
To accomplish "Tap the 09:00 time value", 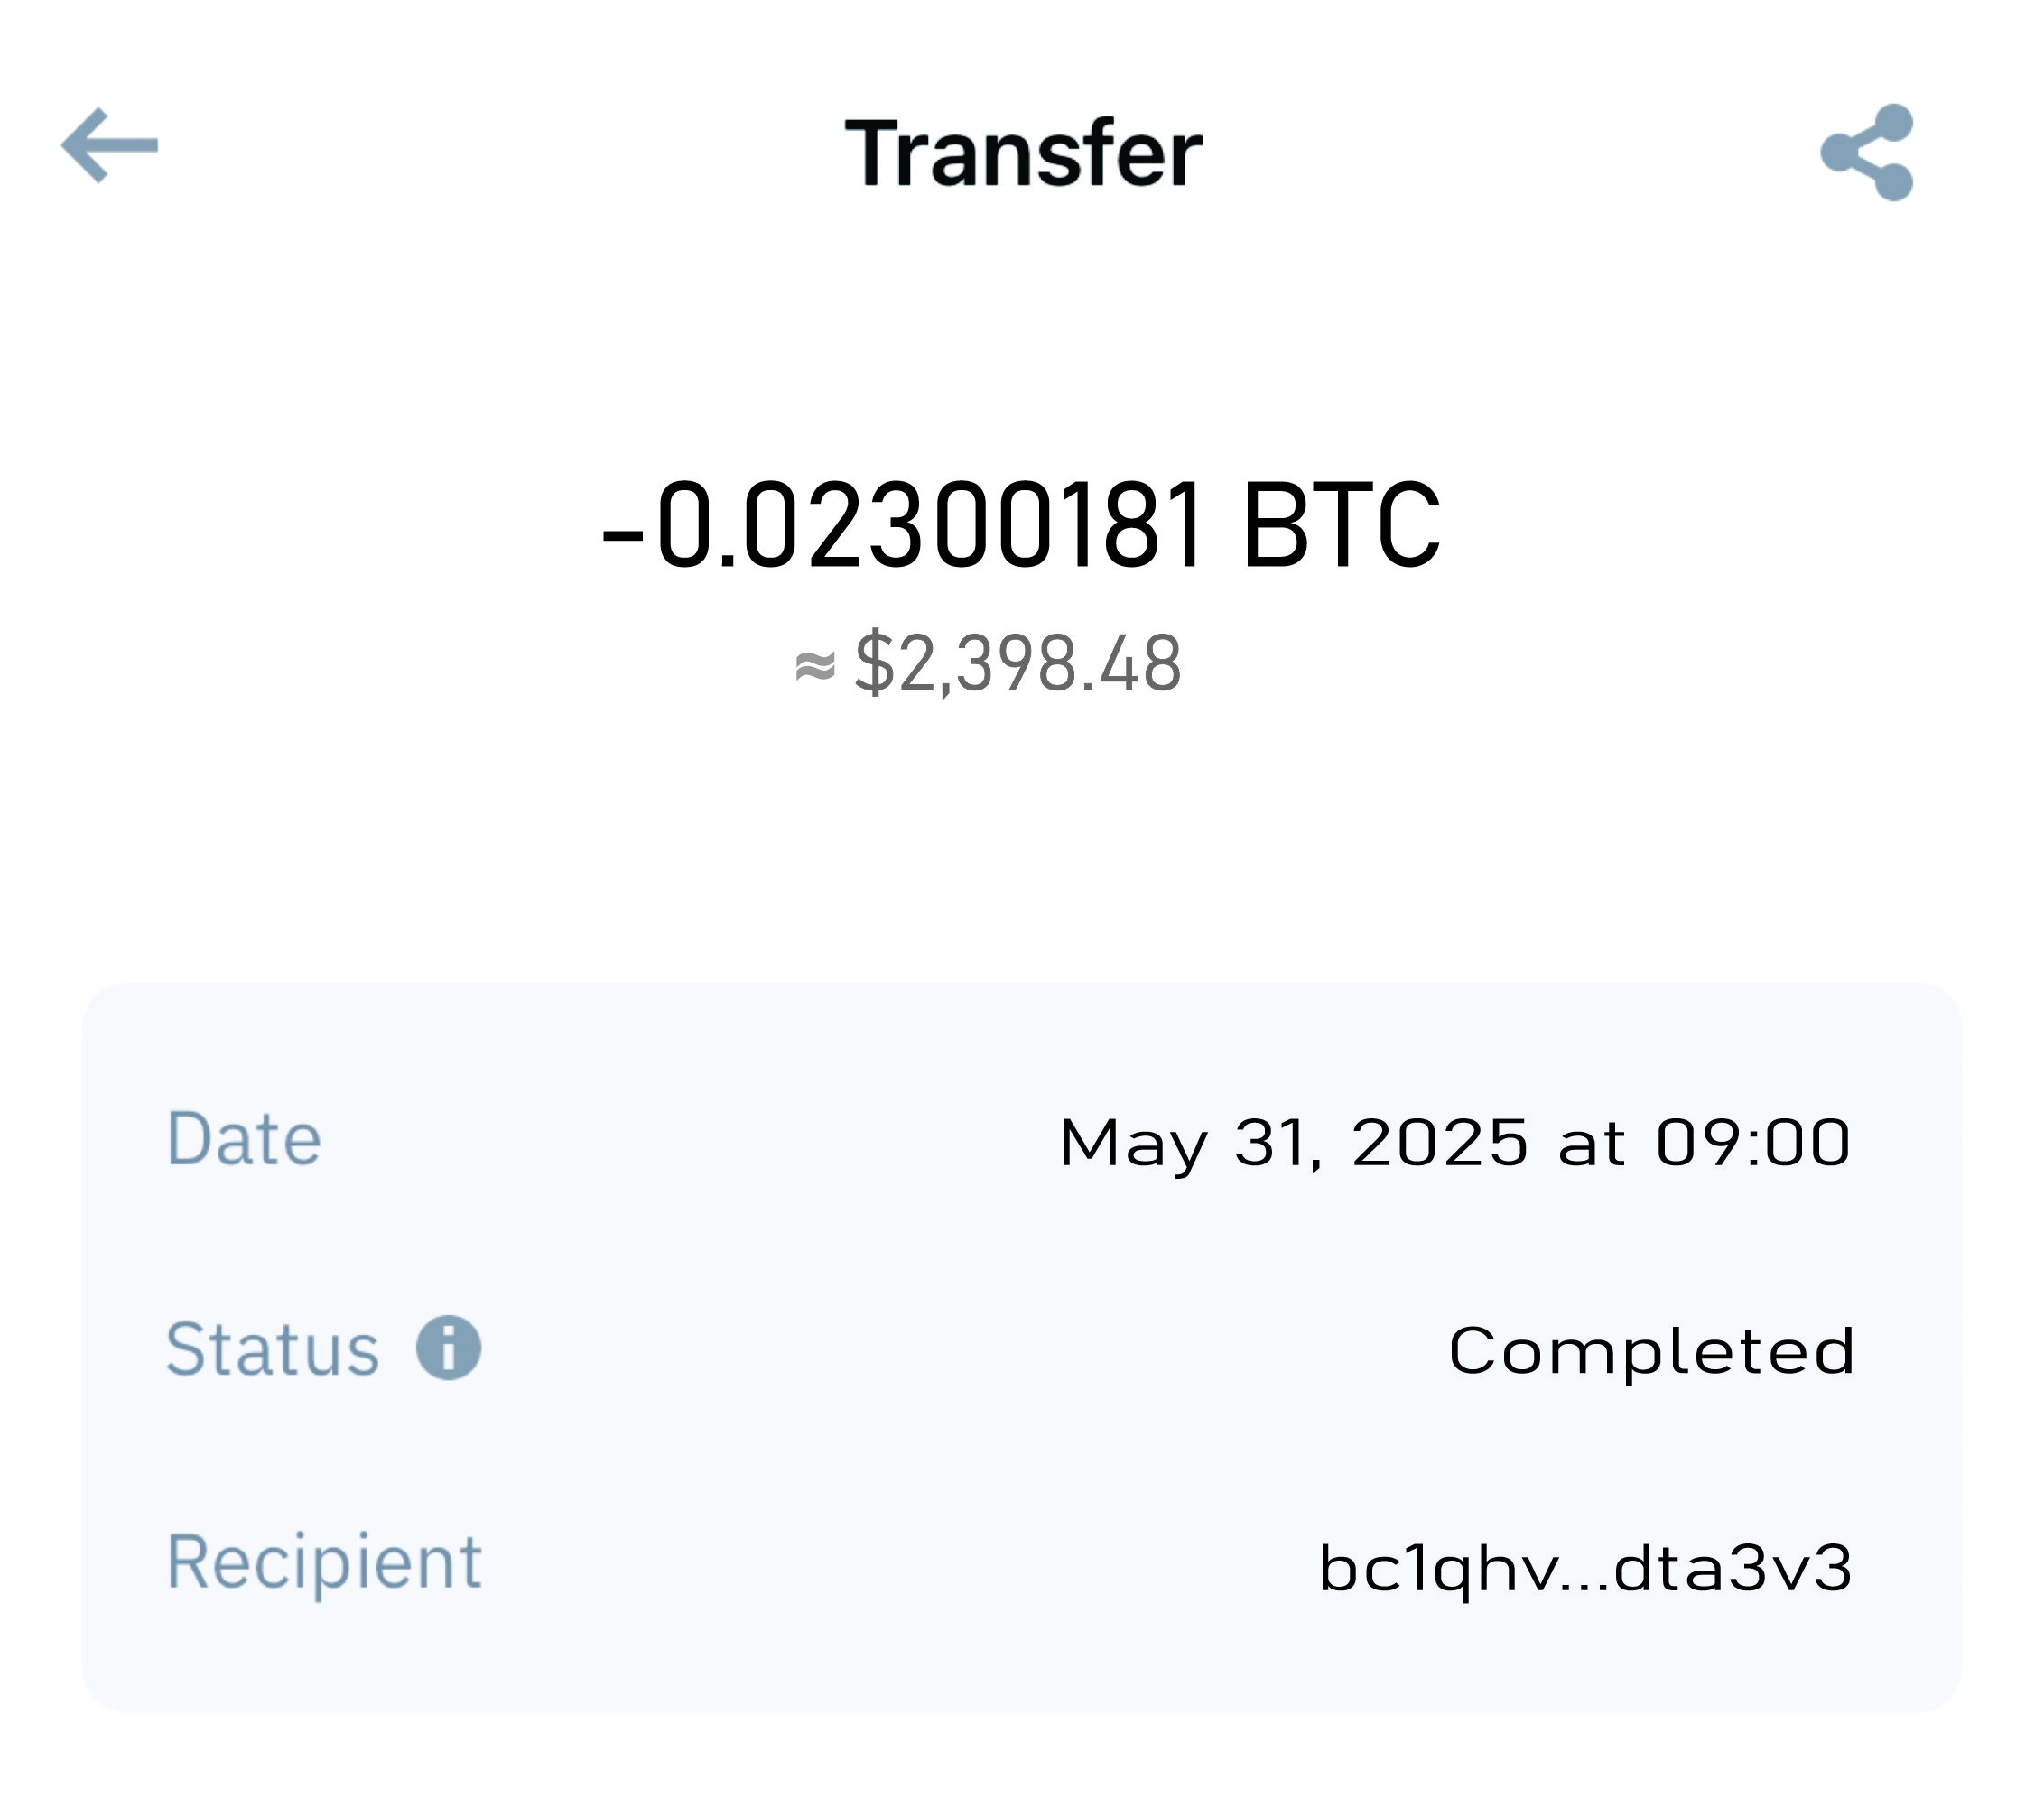I will pos(1753,1142).
